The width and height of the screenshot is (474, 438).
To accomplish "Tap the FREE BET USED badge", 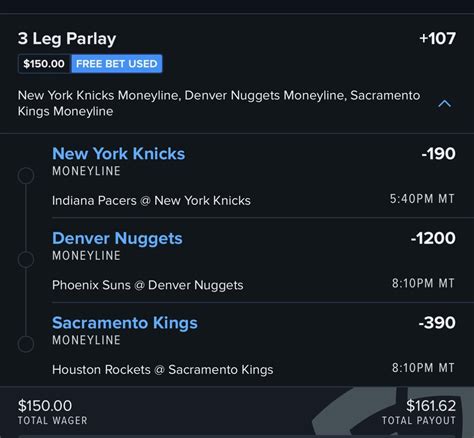I will click(x=117, y=64).
